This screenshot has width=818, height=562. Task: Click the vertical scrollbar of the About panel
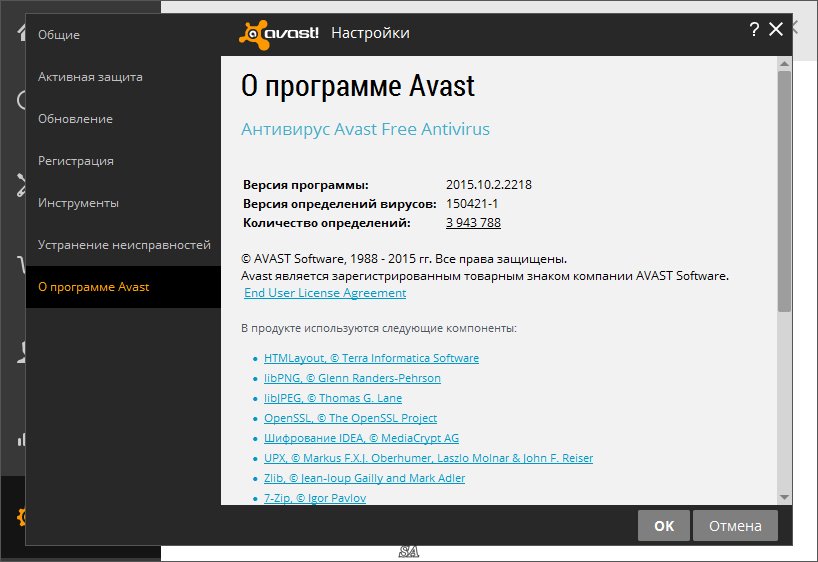[784, 190]
